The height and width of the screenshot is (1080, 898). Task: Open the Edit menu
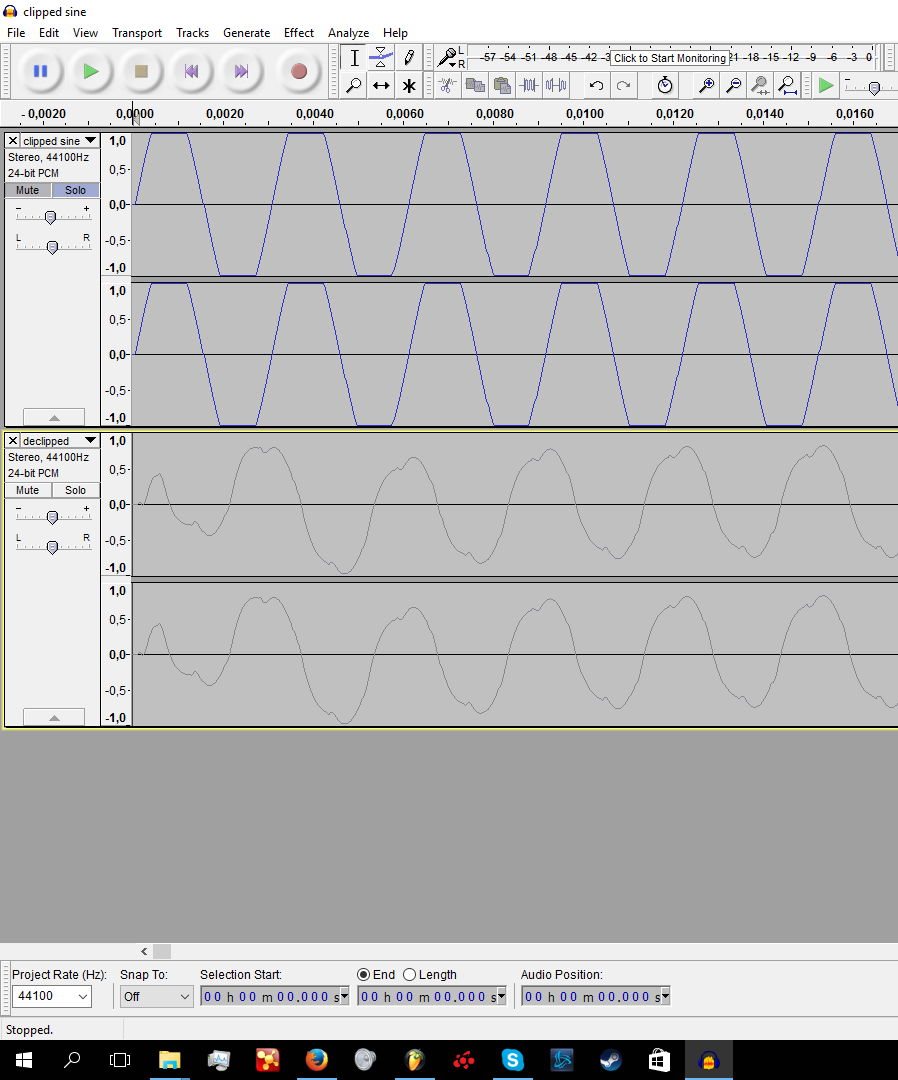pyautogui.click(x=49, y=32)
